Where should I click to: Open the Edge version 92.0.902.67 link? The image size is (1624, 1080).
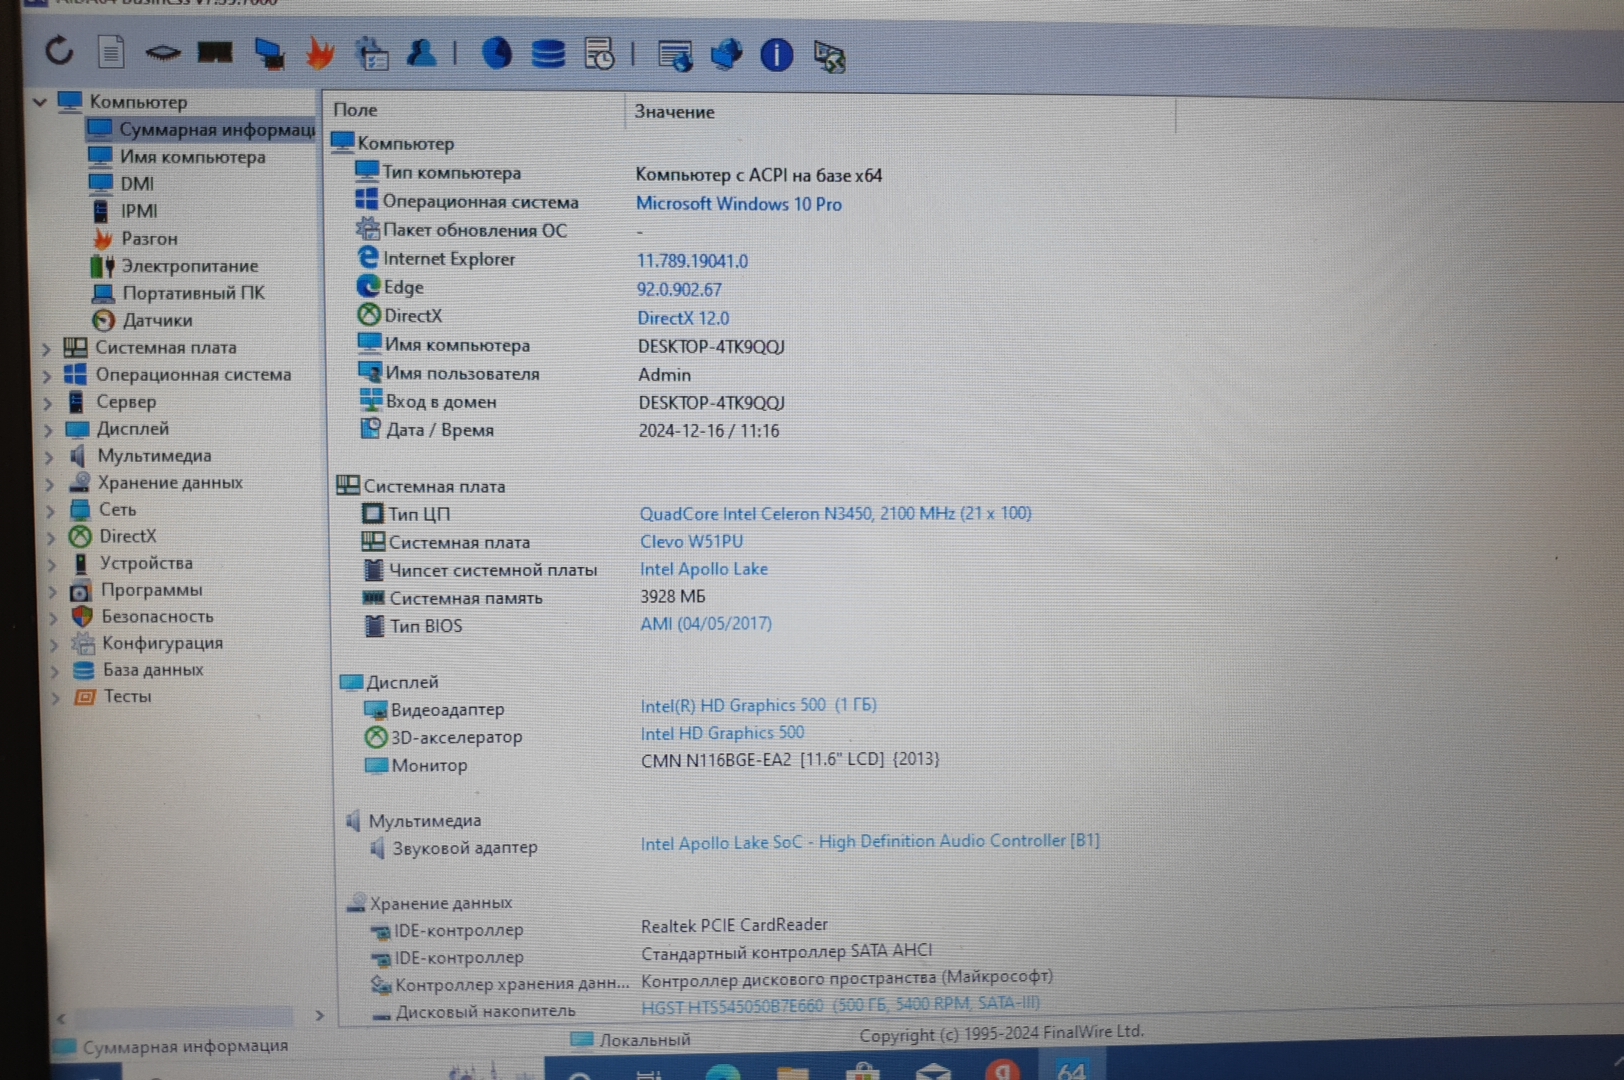[x=679, y=289]
